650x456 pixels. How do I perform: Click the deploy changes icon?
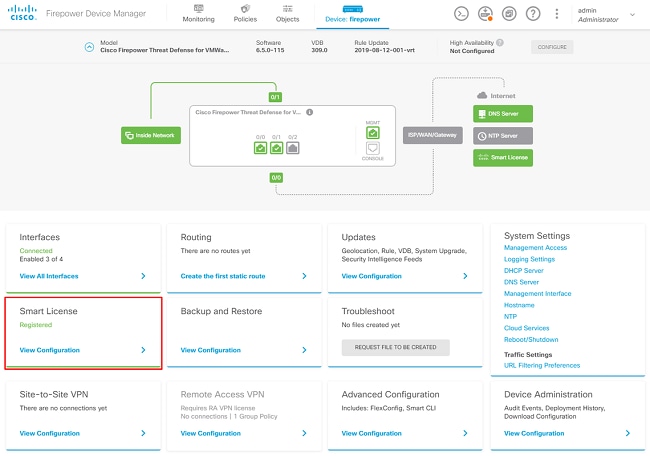pyautogui.click(x=485, y=14)
